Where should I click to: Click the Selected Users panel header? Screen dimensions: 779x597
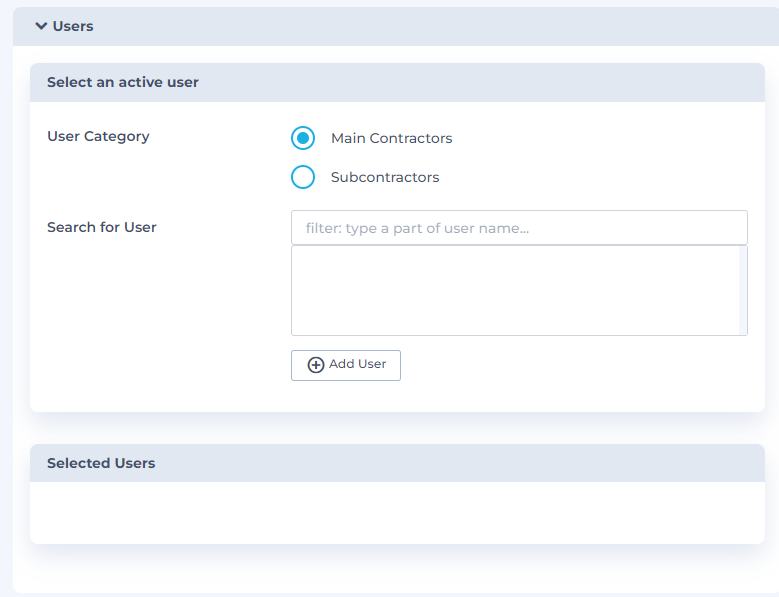pyautogui.click(x=397, y=463)
